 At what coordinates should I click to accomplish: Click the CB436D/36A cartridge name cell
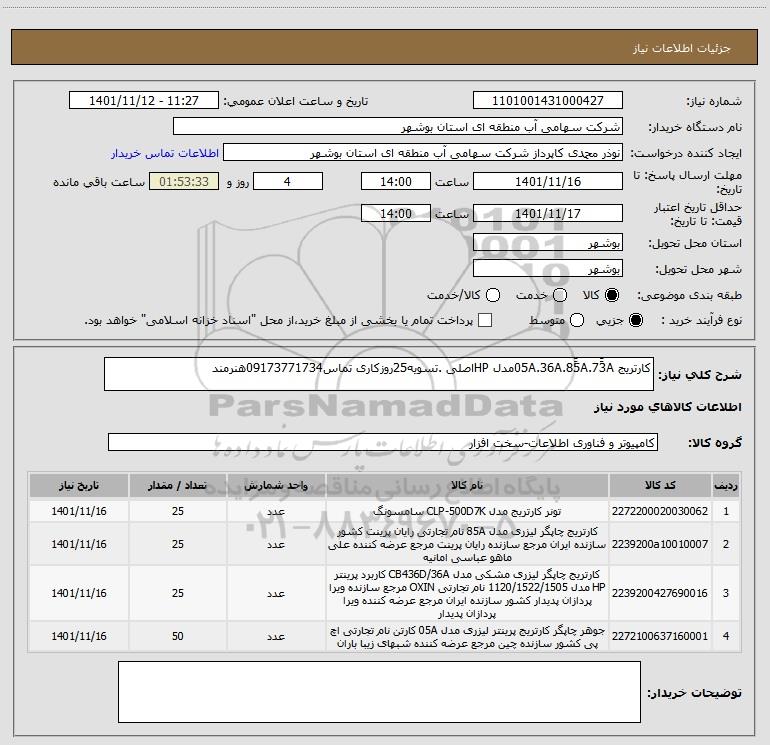467,593
